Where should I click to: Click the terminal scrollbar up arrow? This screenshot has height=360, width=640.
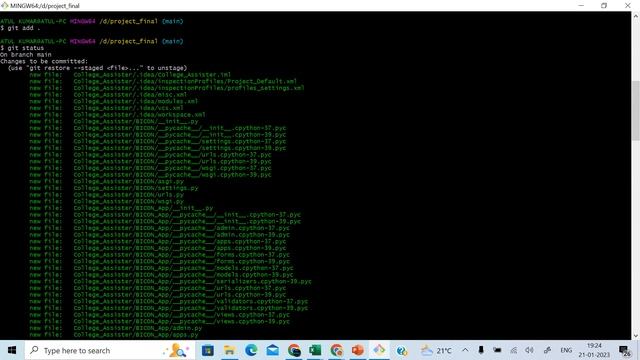(636, 16)
